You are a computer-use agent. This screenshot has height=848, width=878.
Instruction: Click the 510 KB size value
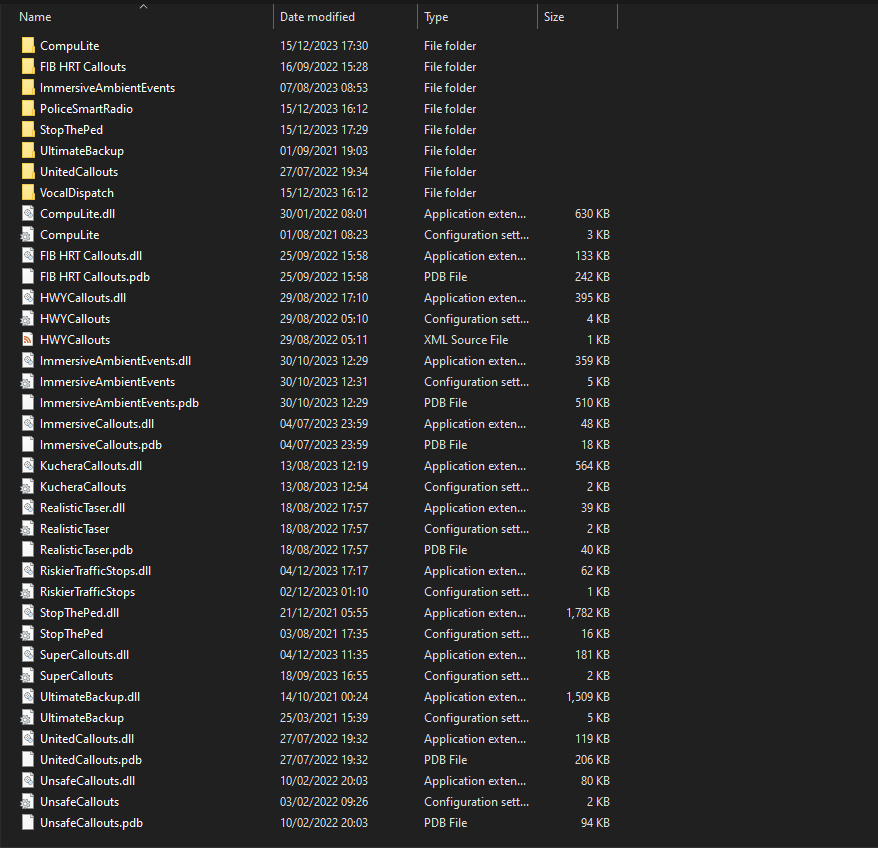(x=592, y=403)
